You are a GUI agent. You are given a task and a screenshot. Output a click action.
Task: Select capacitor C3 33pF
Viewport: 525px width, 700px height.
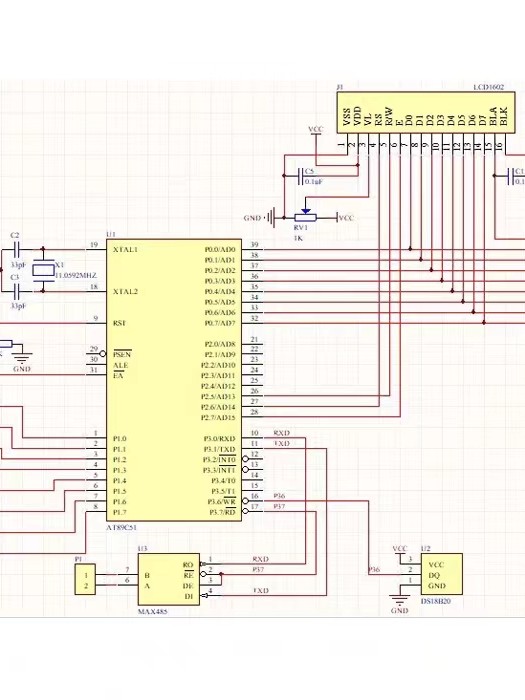17,292
